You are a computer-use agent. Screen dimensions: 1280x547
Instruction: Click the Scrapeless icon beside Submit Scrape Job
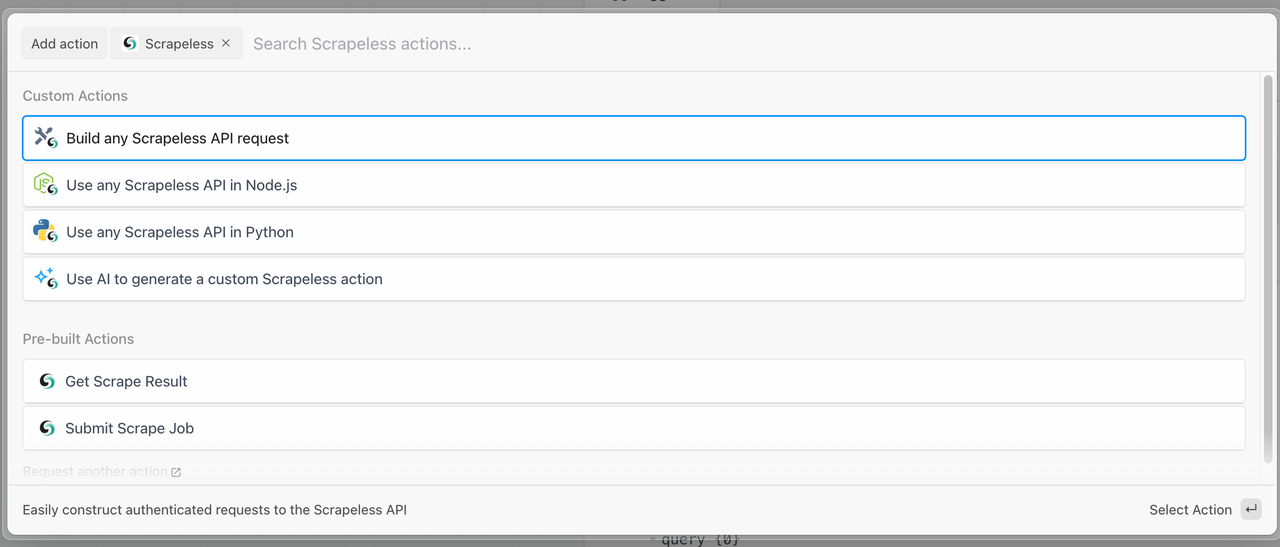[x=46, y=428]
